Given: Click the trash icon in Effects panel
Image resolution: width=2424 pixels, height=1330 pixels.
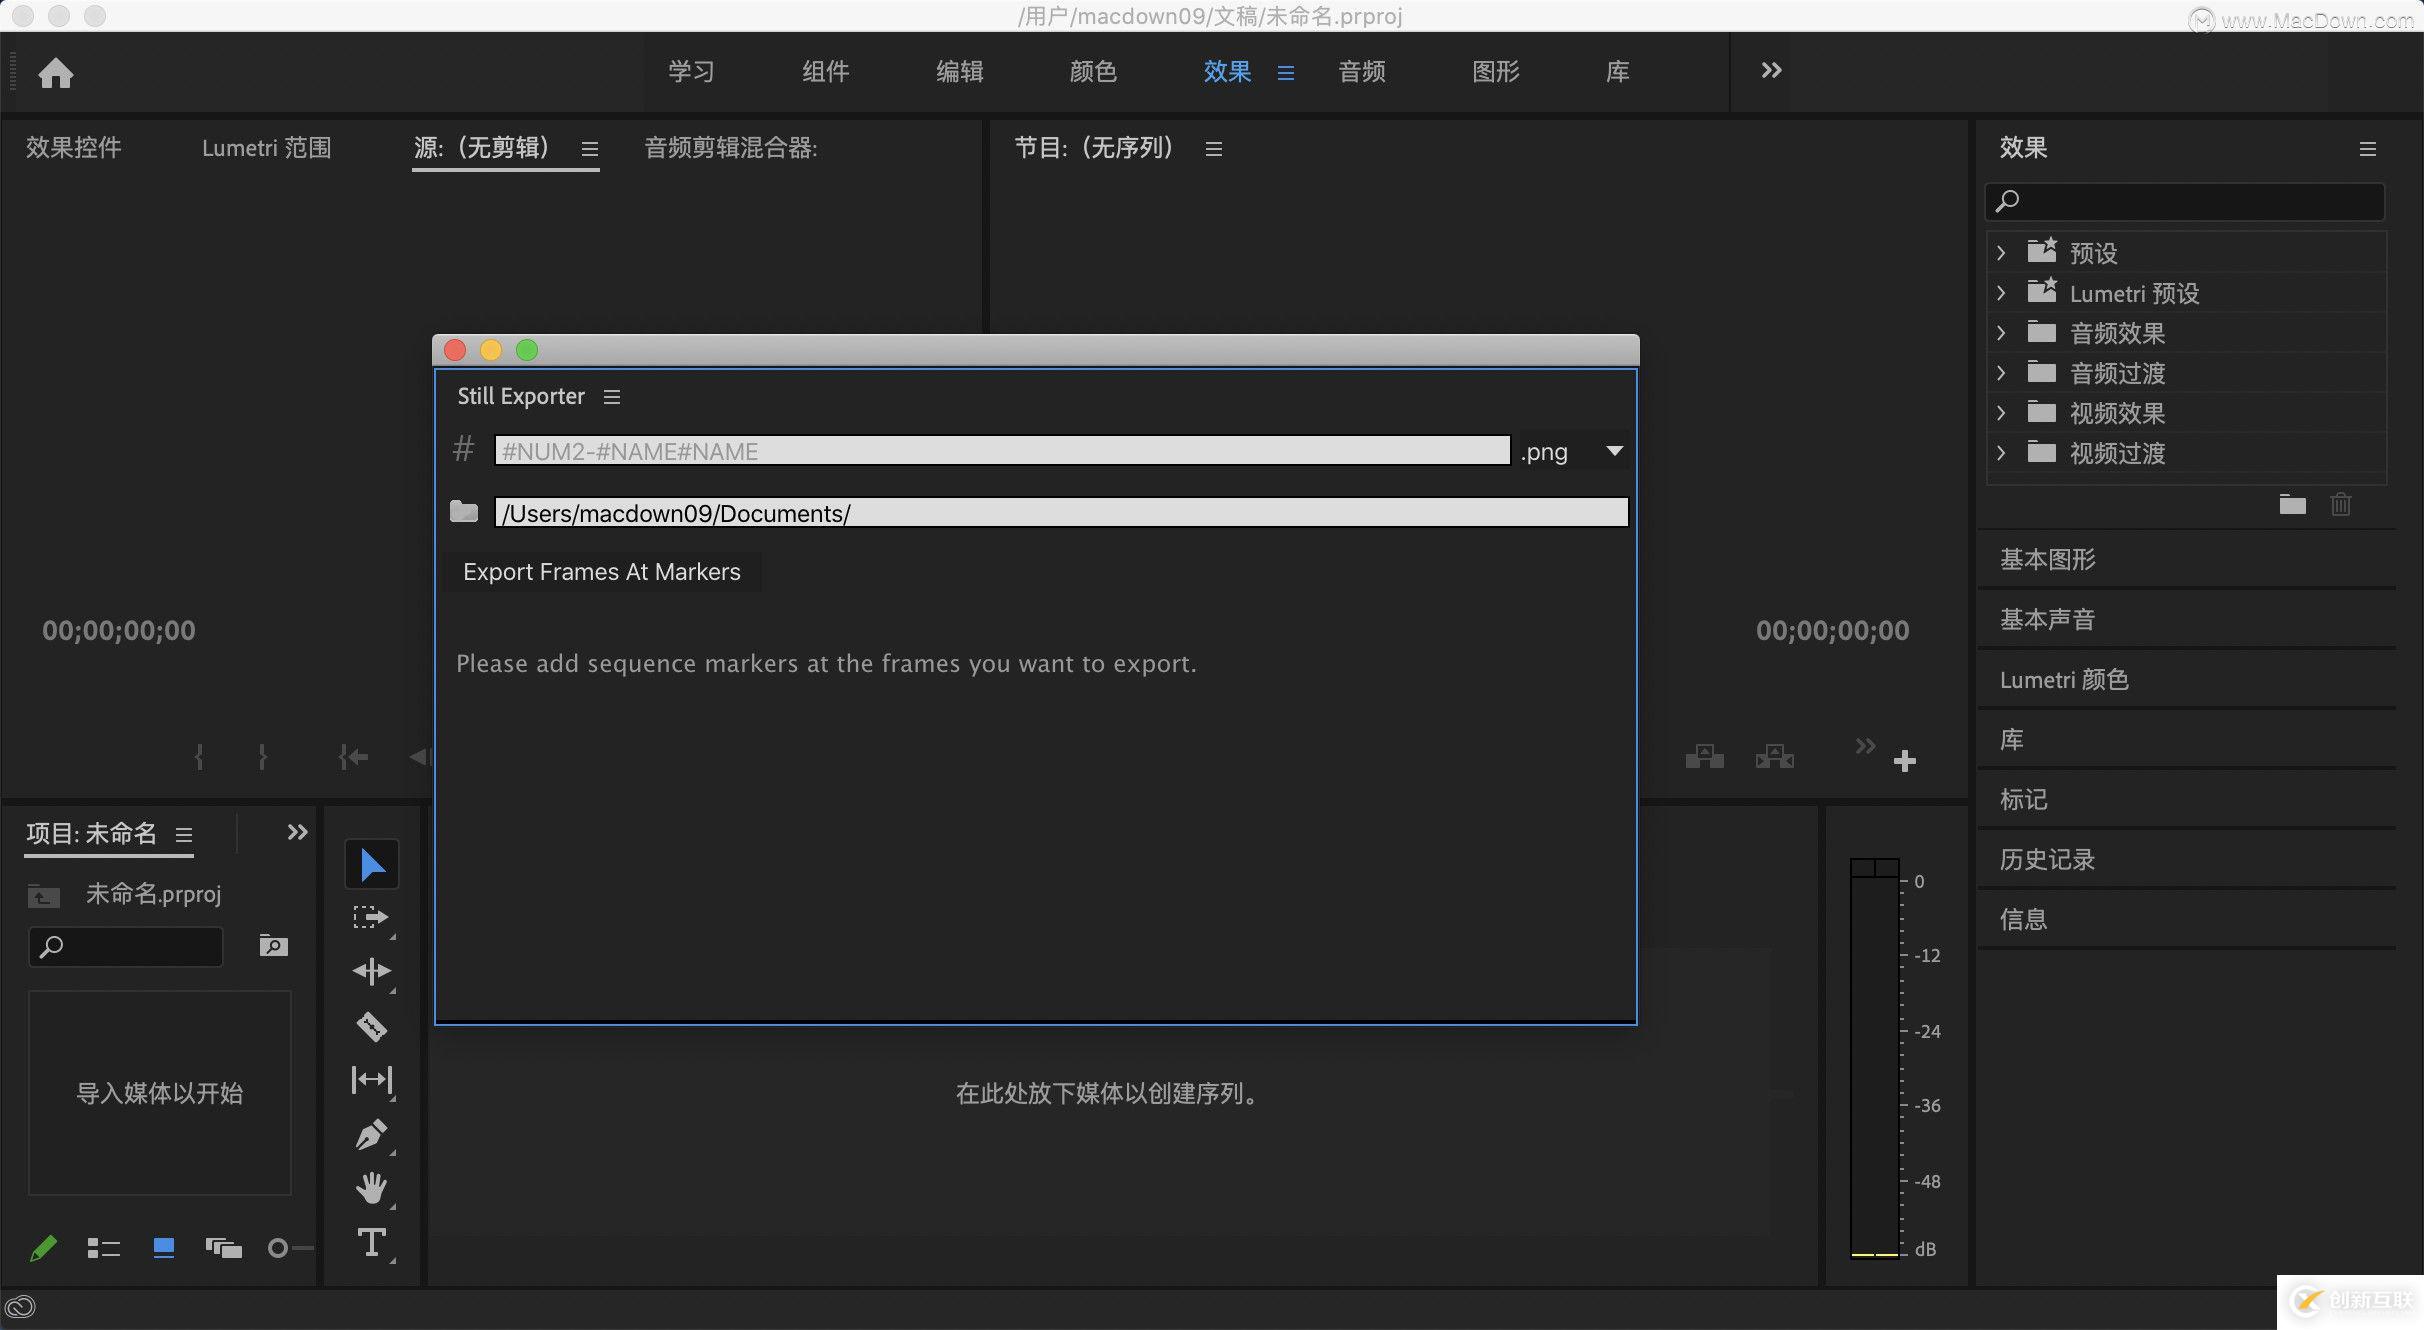Looking at the screenshot, I should 2341,504.
